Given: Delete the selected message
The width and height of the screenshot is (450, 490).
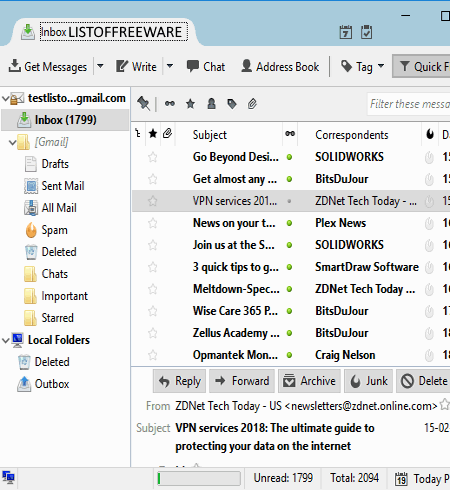Looking at the screenshot, I should [x=423, y=381].
